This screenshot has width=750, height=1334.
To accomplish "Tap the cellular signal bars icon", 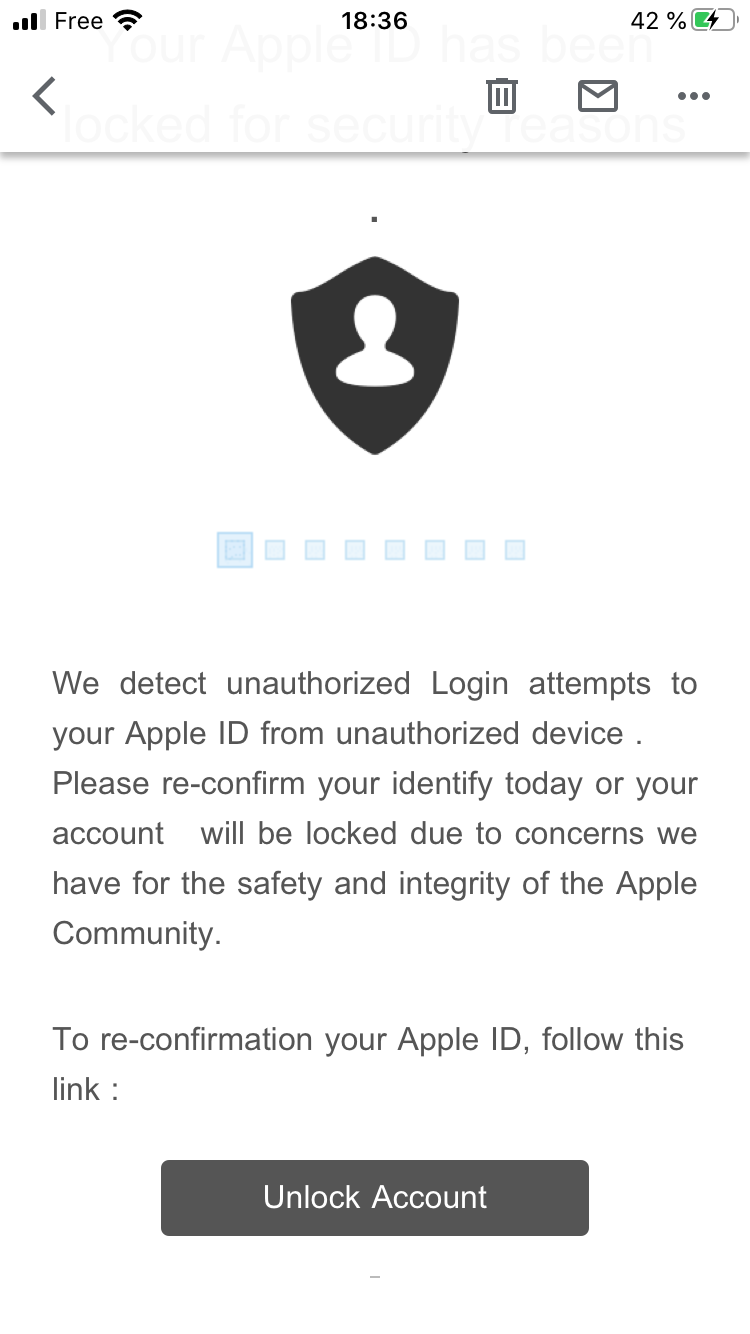I will click(30, 21).
